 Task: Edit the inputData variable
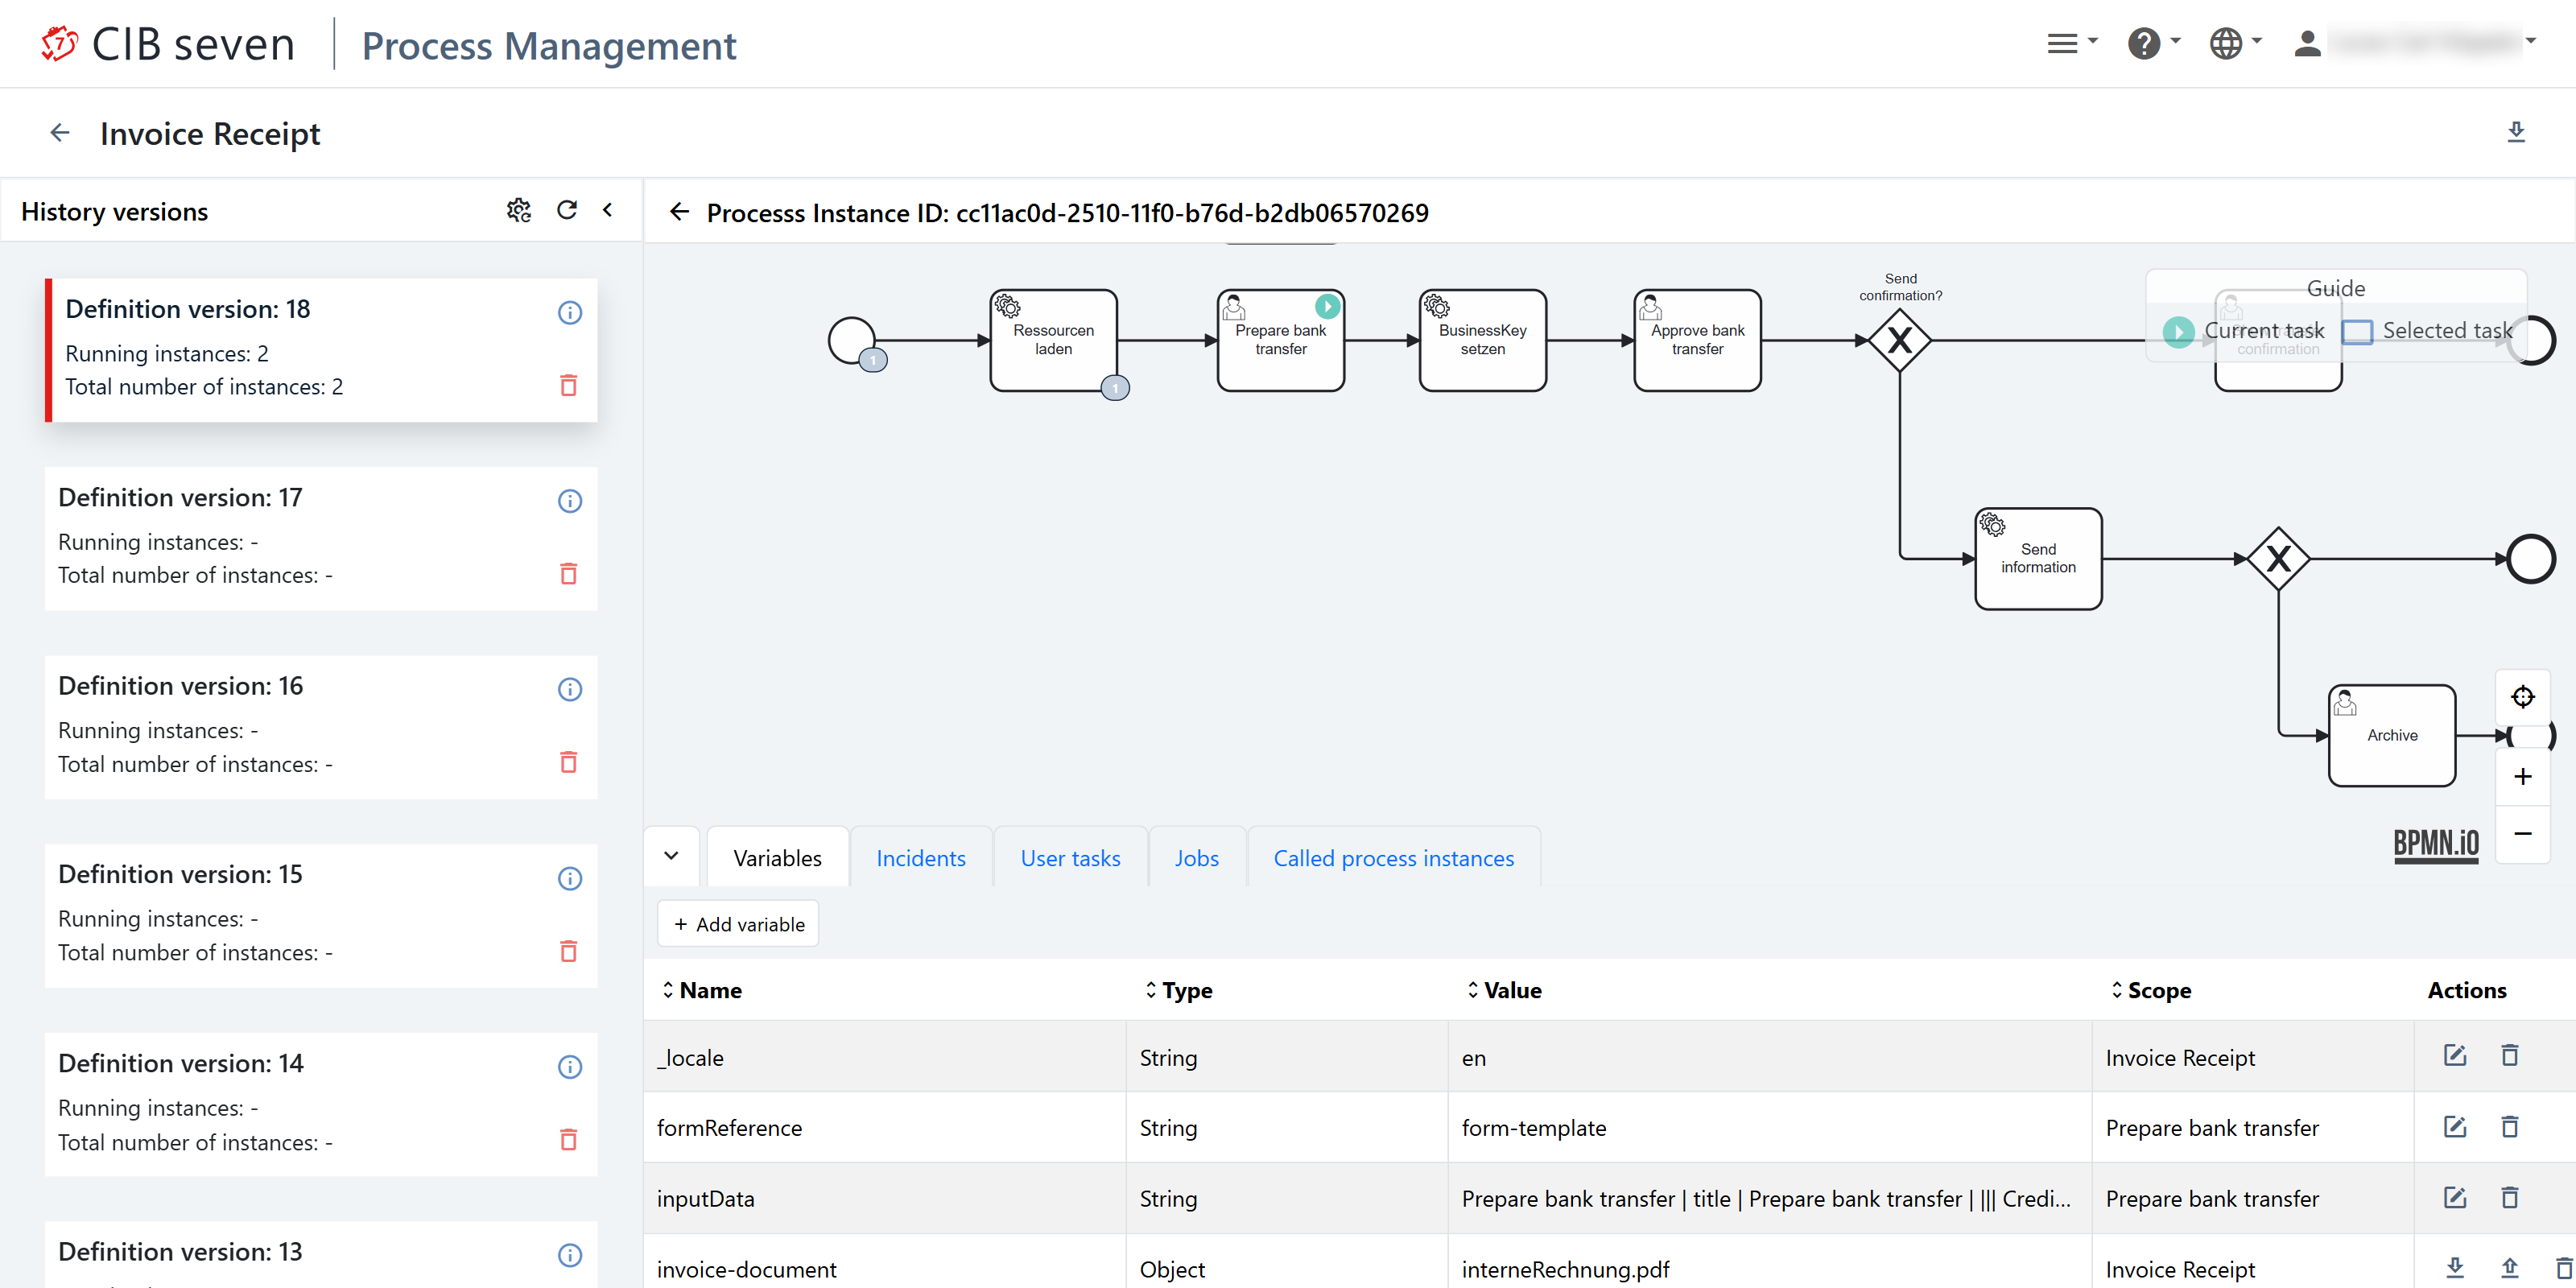[x=2455, y=1197]
